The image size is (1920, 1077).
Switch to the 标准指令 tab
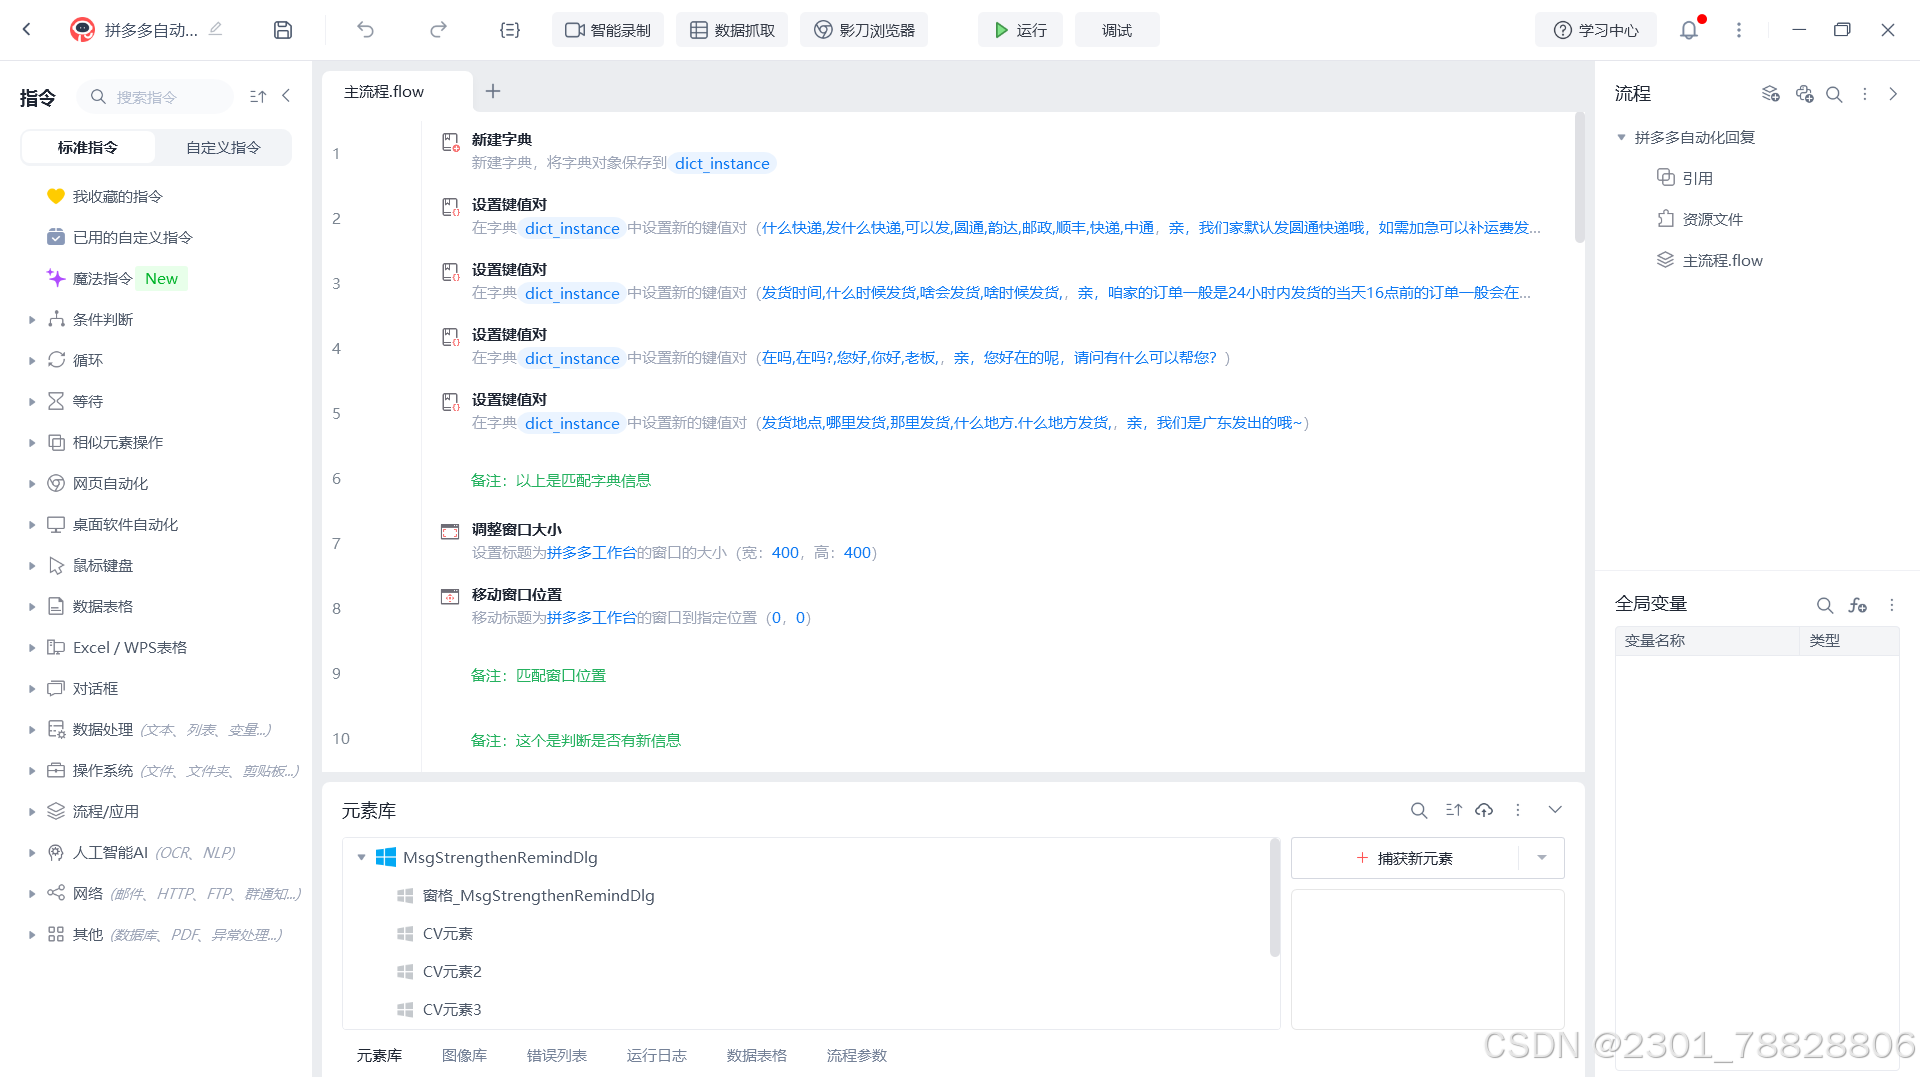[88, 147]
